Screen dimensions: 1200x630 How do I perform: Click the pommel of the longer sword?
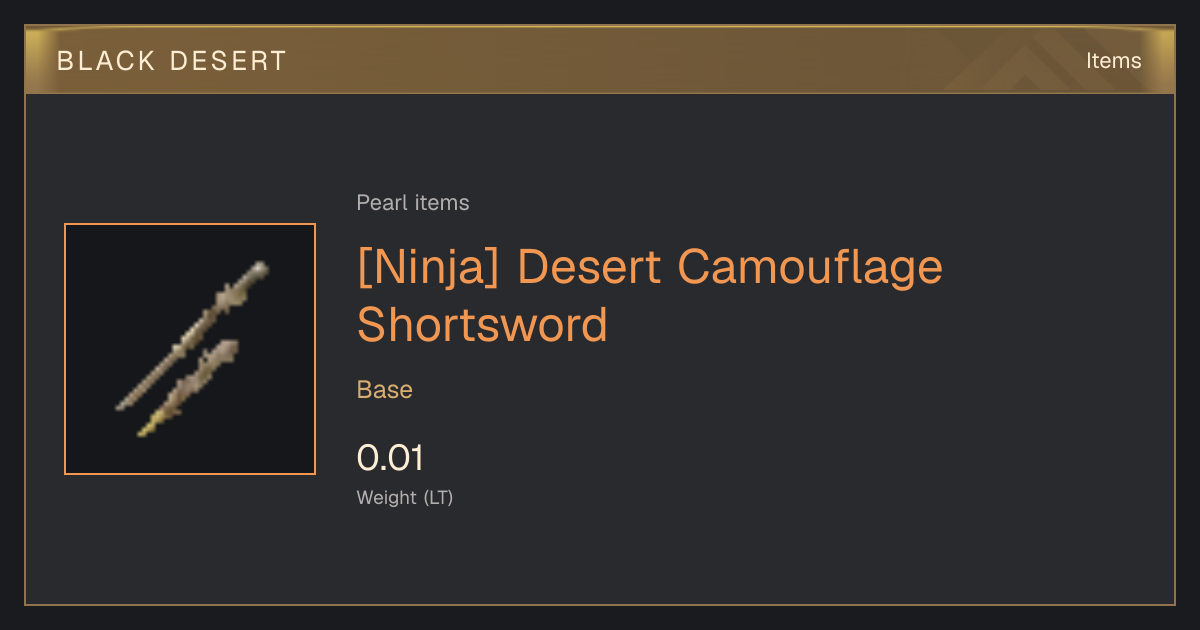pos(259,270)
